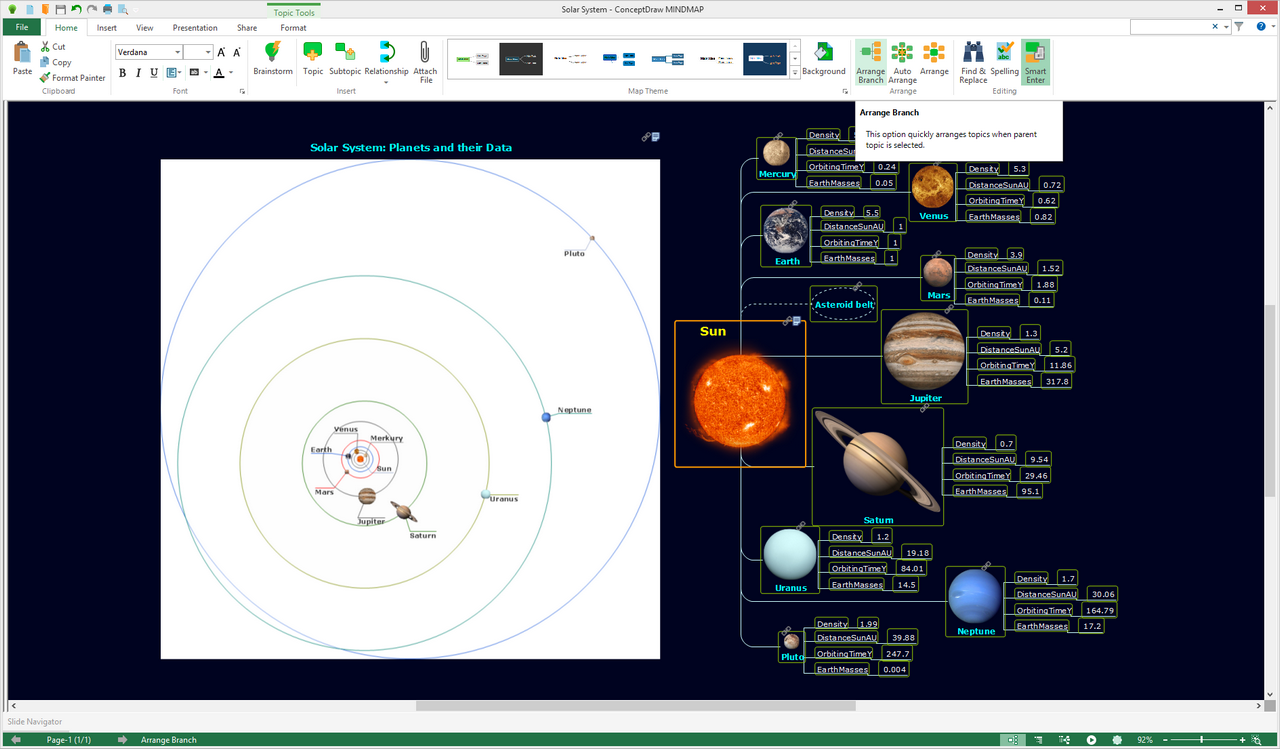Open the File menu

click(x=21, y=28)
